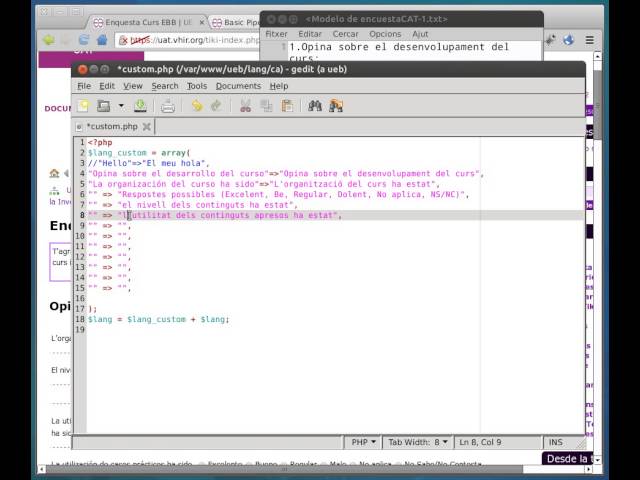Copy selection using the Copy icon
Screen dimensions: 640x480
pos(266,106)
